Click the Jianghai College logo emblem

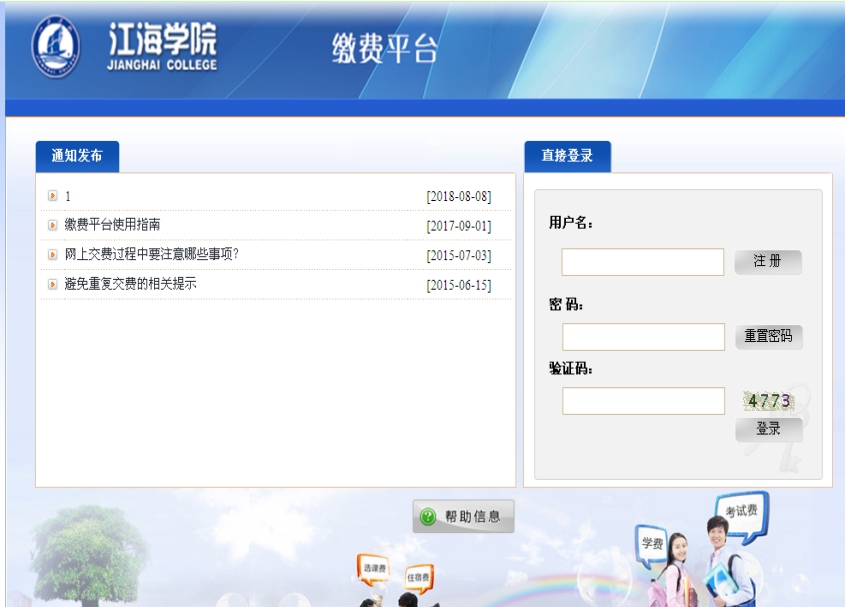tap(55, 46)
